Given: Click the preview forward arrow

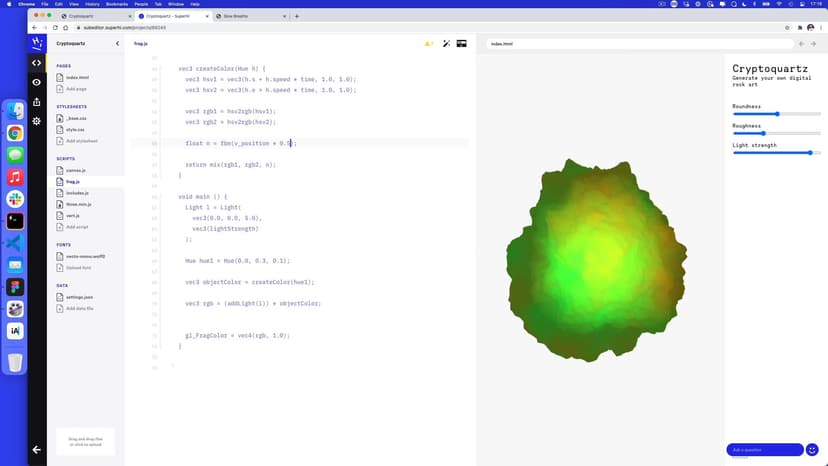Looking at the screenshot, I should click(x=816, y=44).
